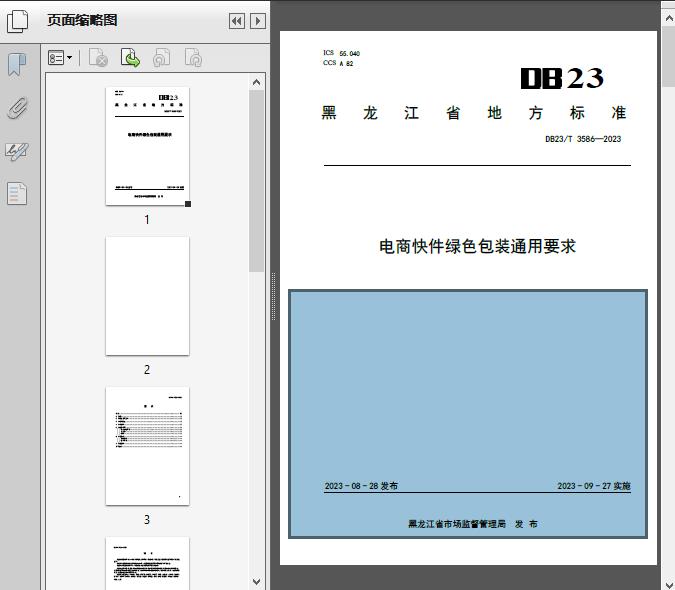Select blank page 2 thumbnail
The height and width of the screenshot is (590, 675).
coord(147,296)
